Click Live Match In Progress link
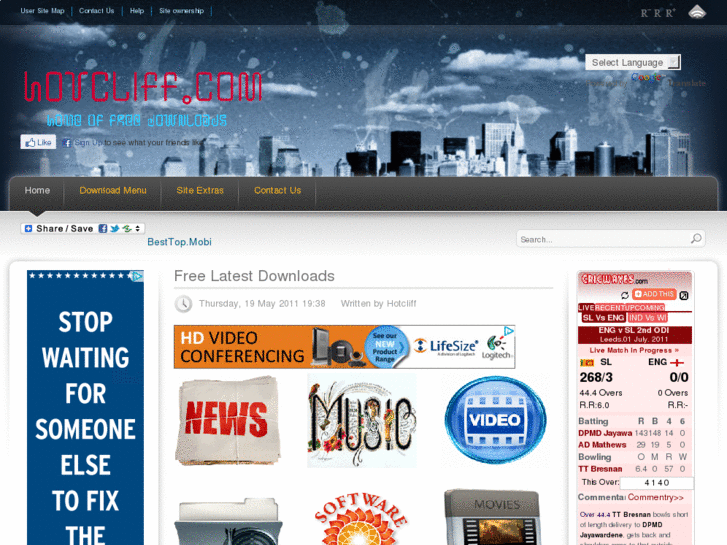Viewport: 727px width, 545px height. (x=634, y=350)
